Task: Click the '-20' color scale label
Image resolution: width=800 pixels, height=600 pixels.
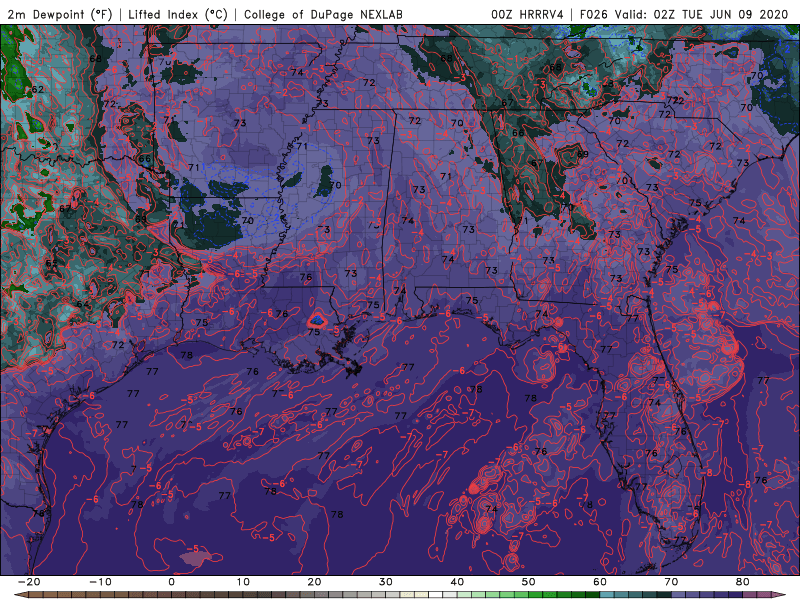Action: (x=29, y=582)
